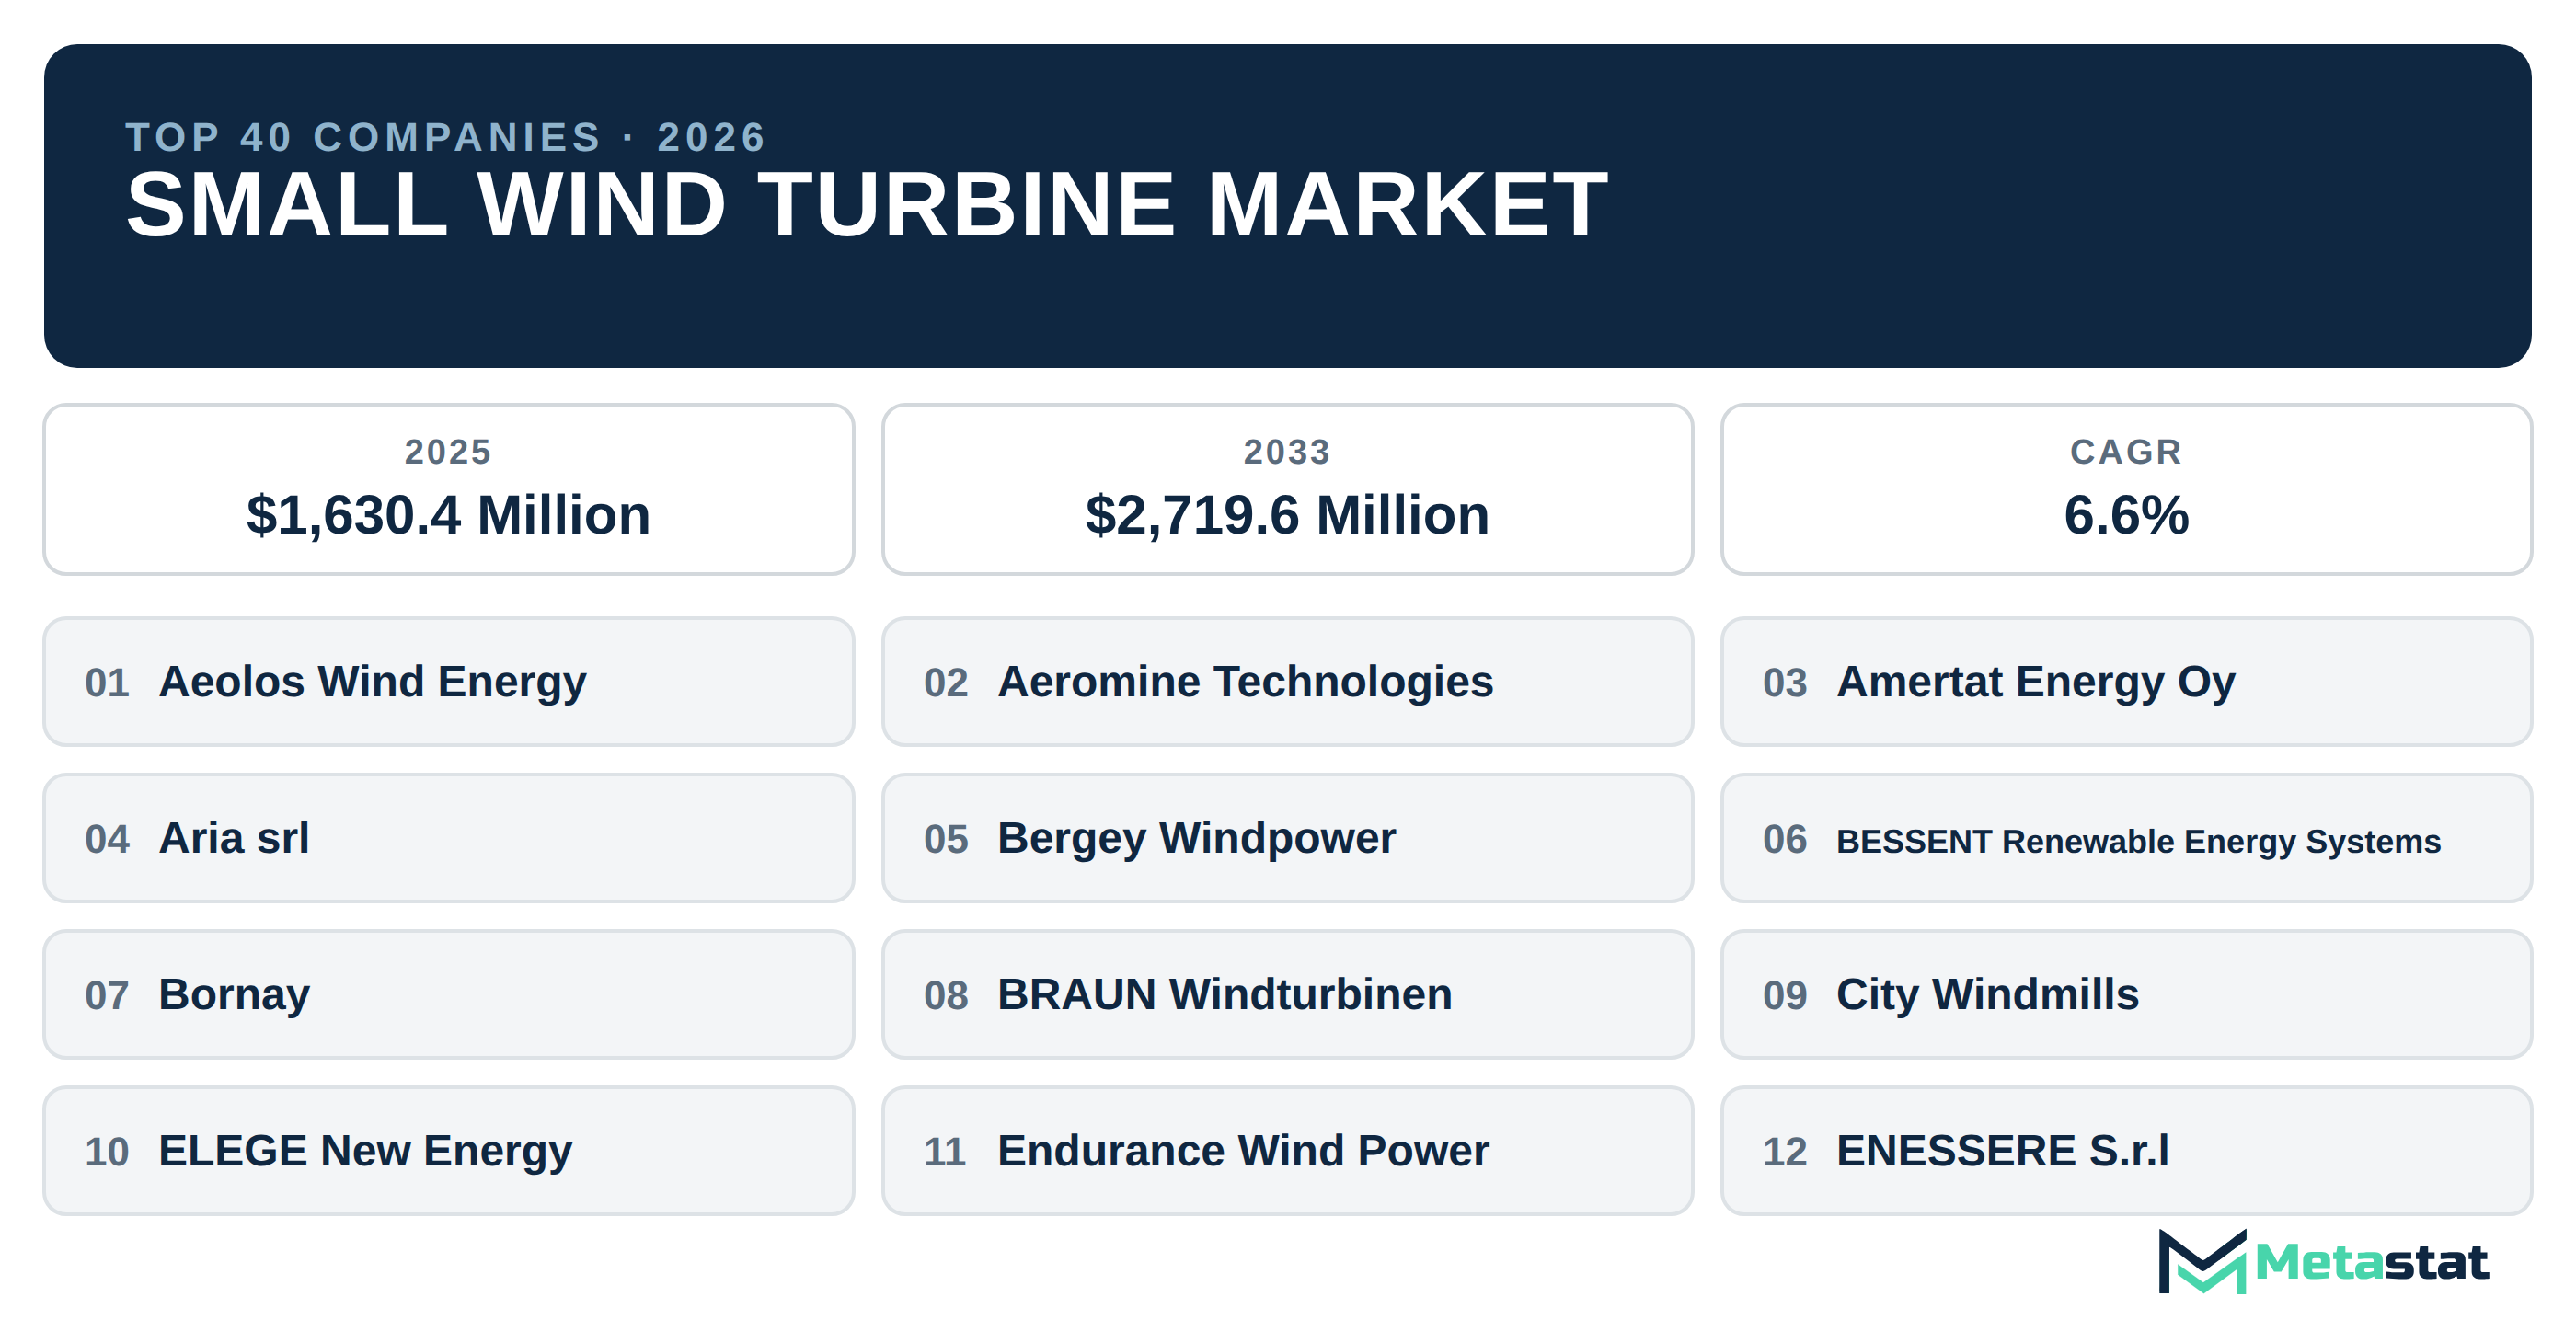Click the City Windmills entry
Image resolution: width=2576 pixels, height=1343 pixels.
click(2126, 994)
